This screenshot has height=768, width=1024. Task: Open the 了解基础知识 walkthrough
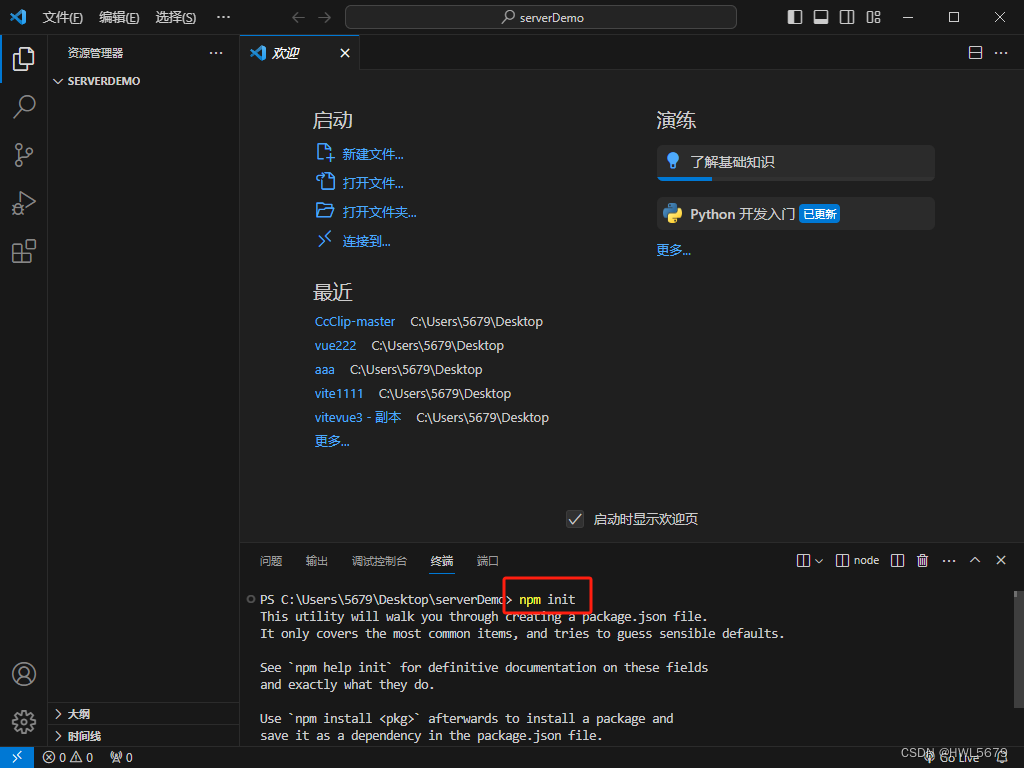pos(795,163)
